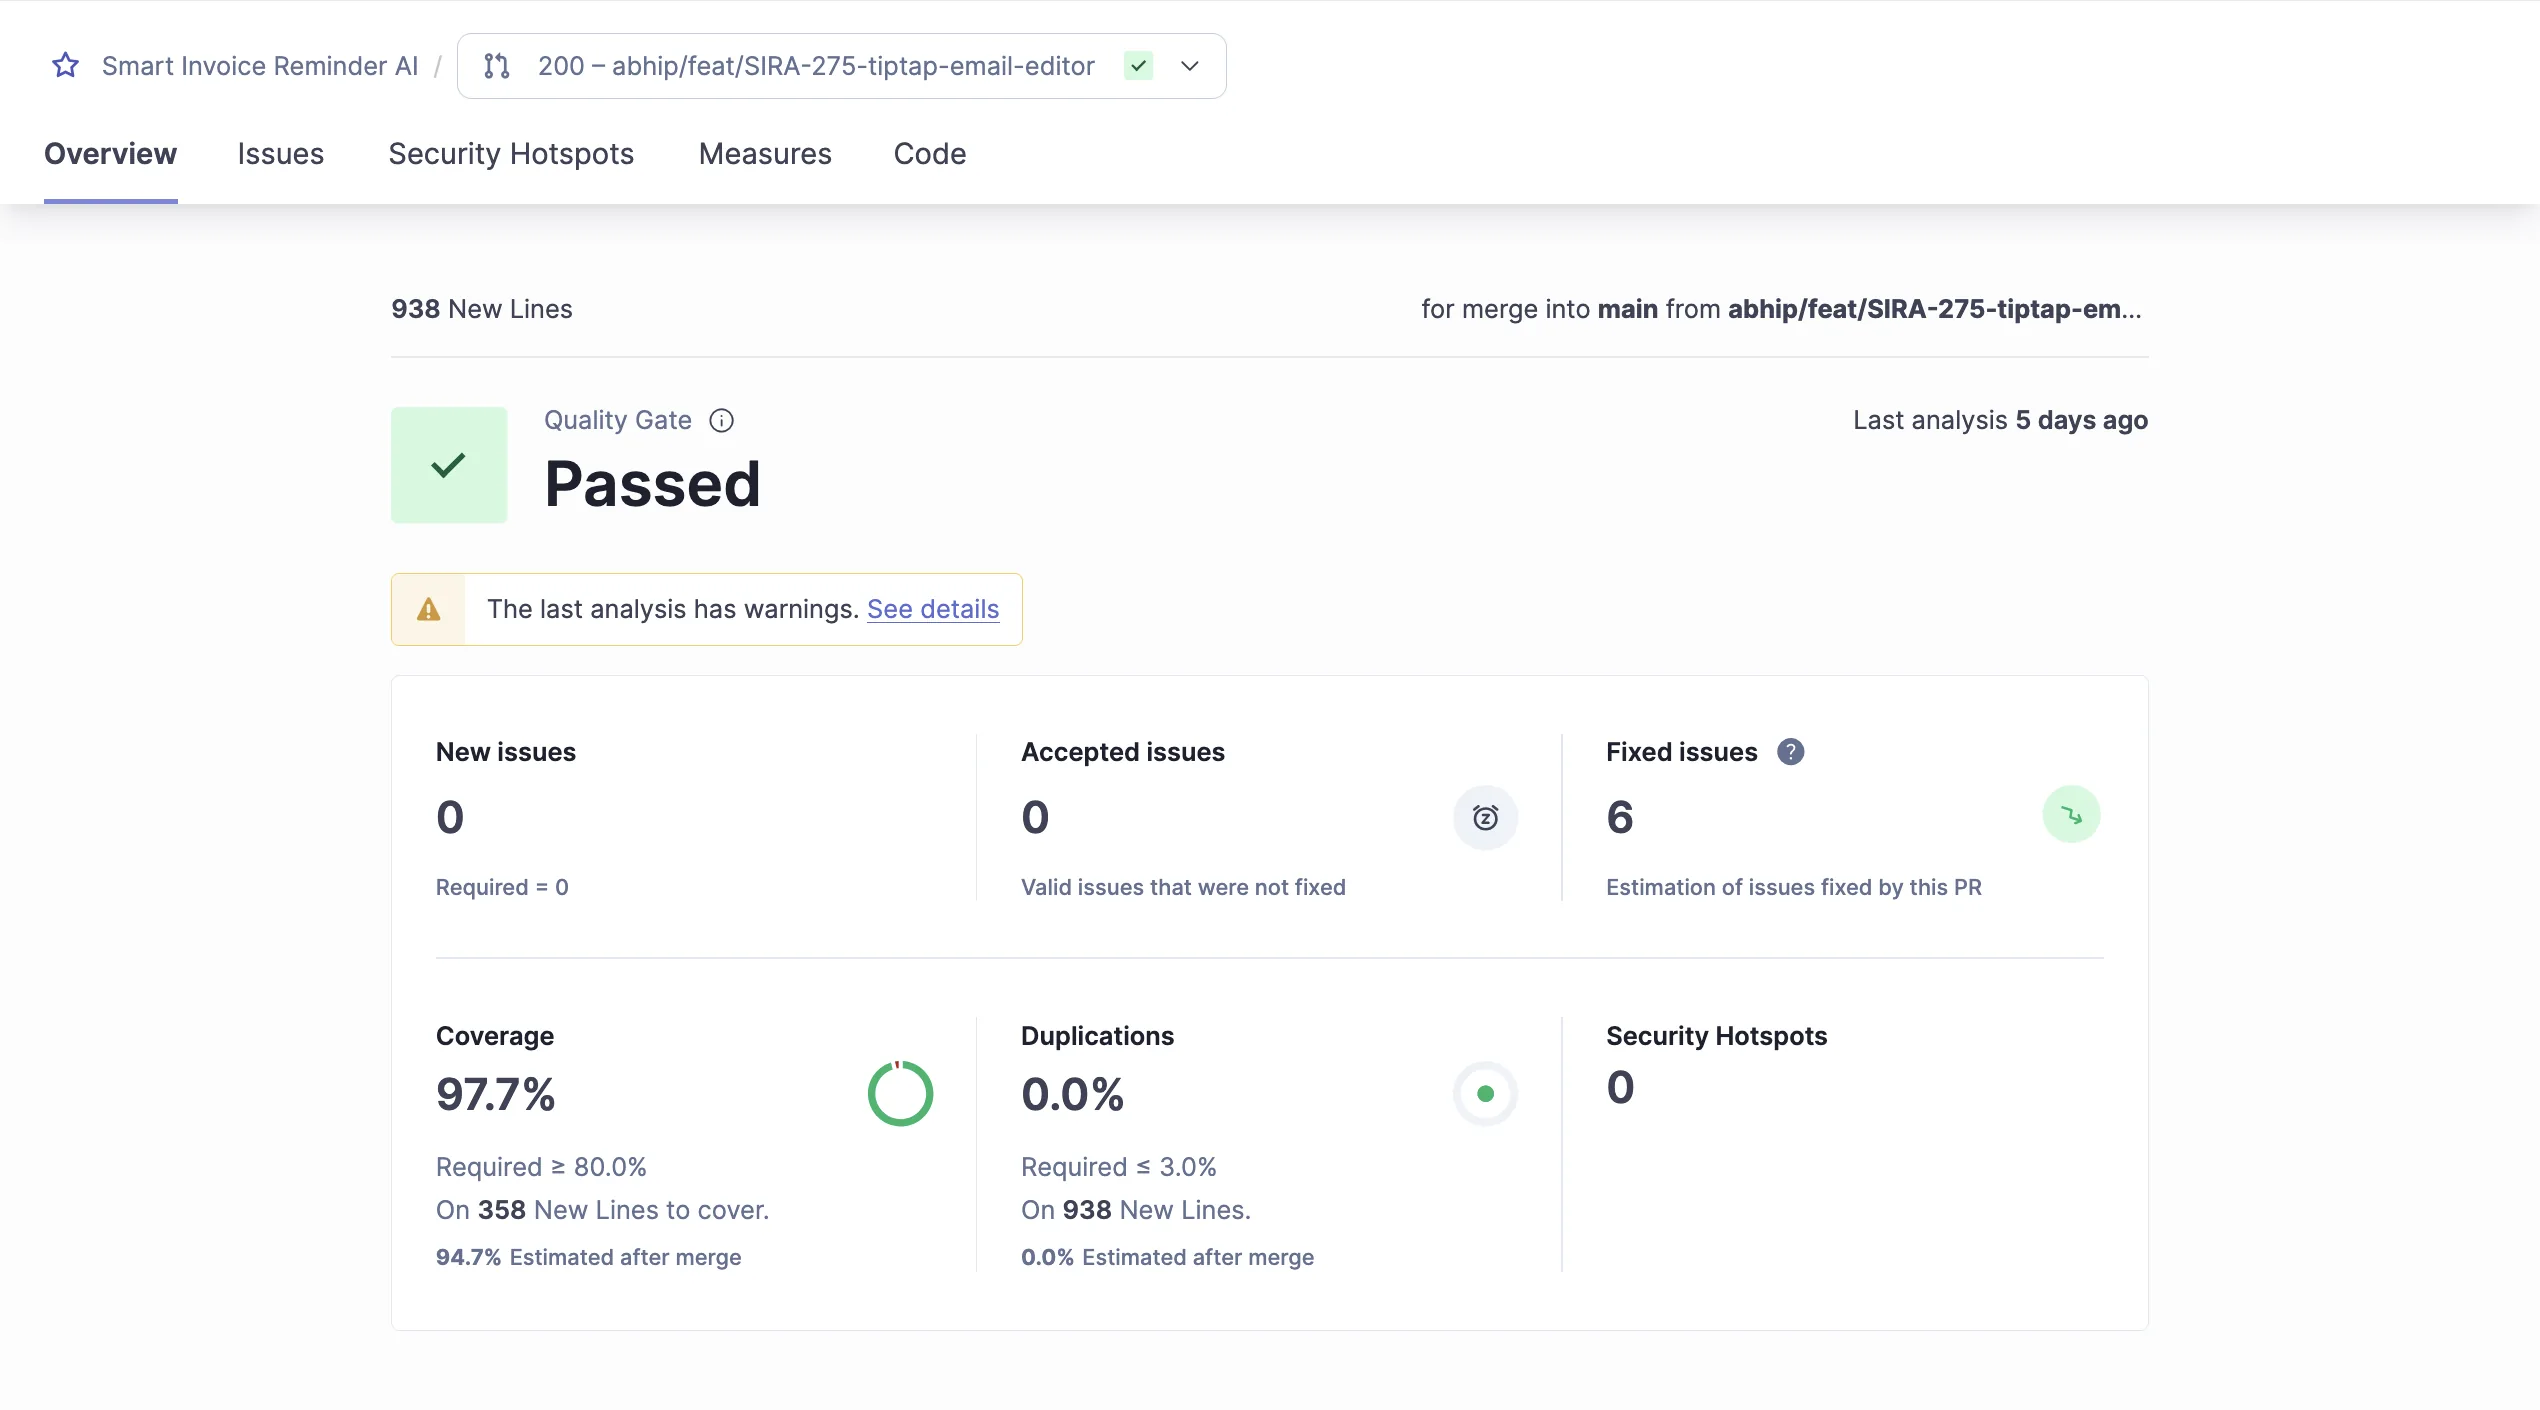
Task: Open the See details warnings link
Action: 933,609
